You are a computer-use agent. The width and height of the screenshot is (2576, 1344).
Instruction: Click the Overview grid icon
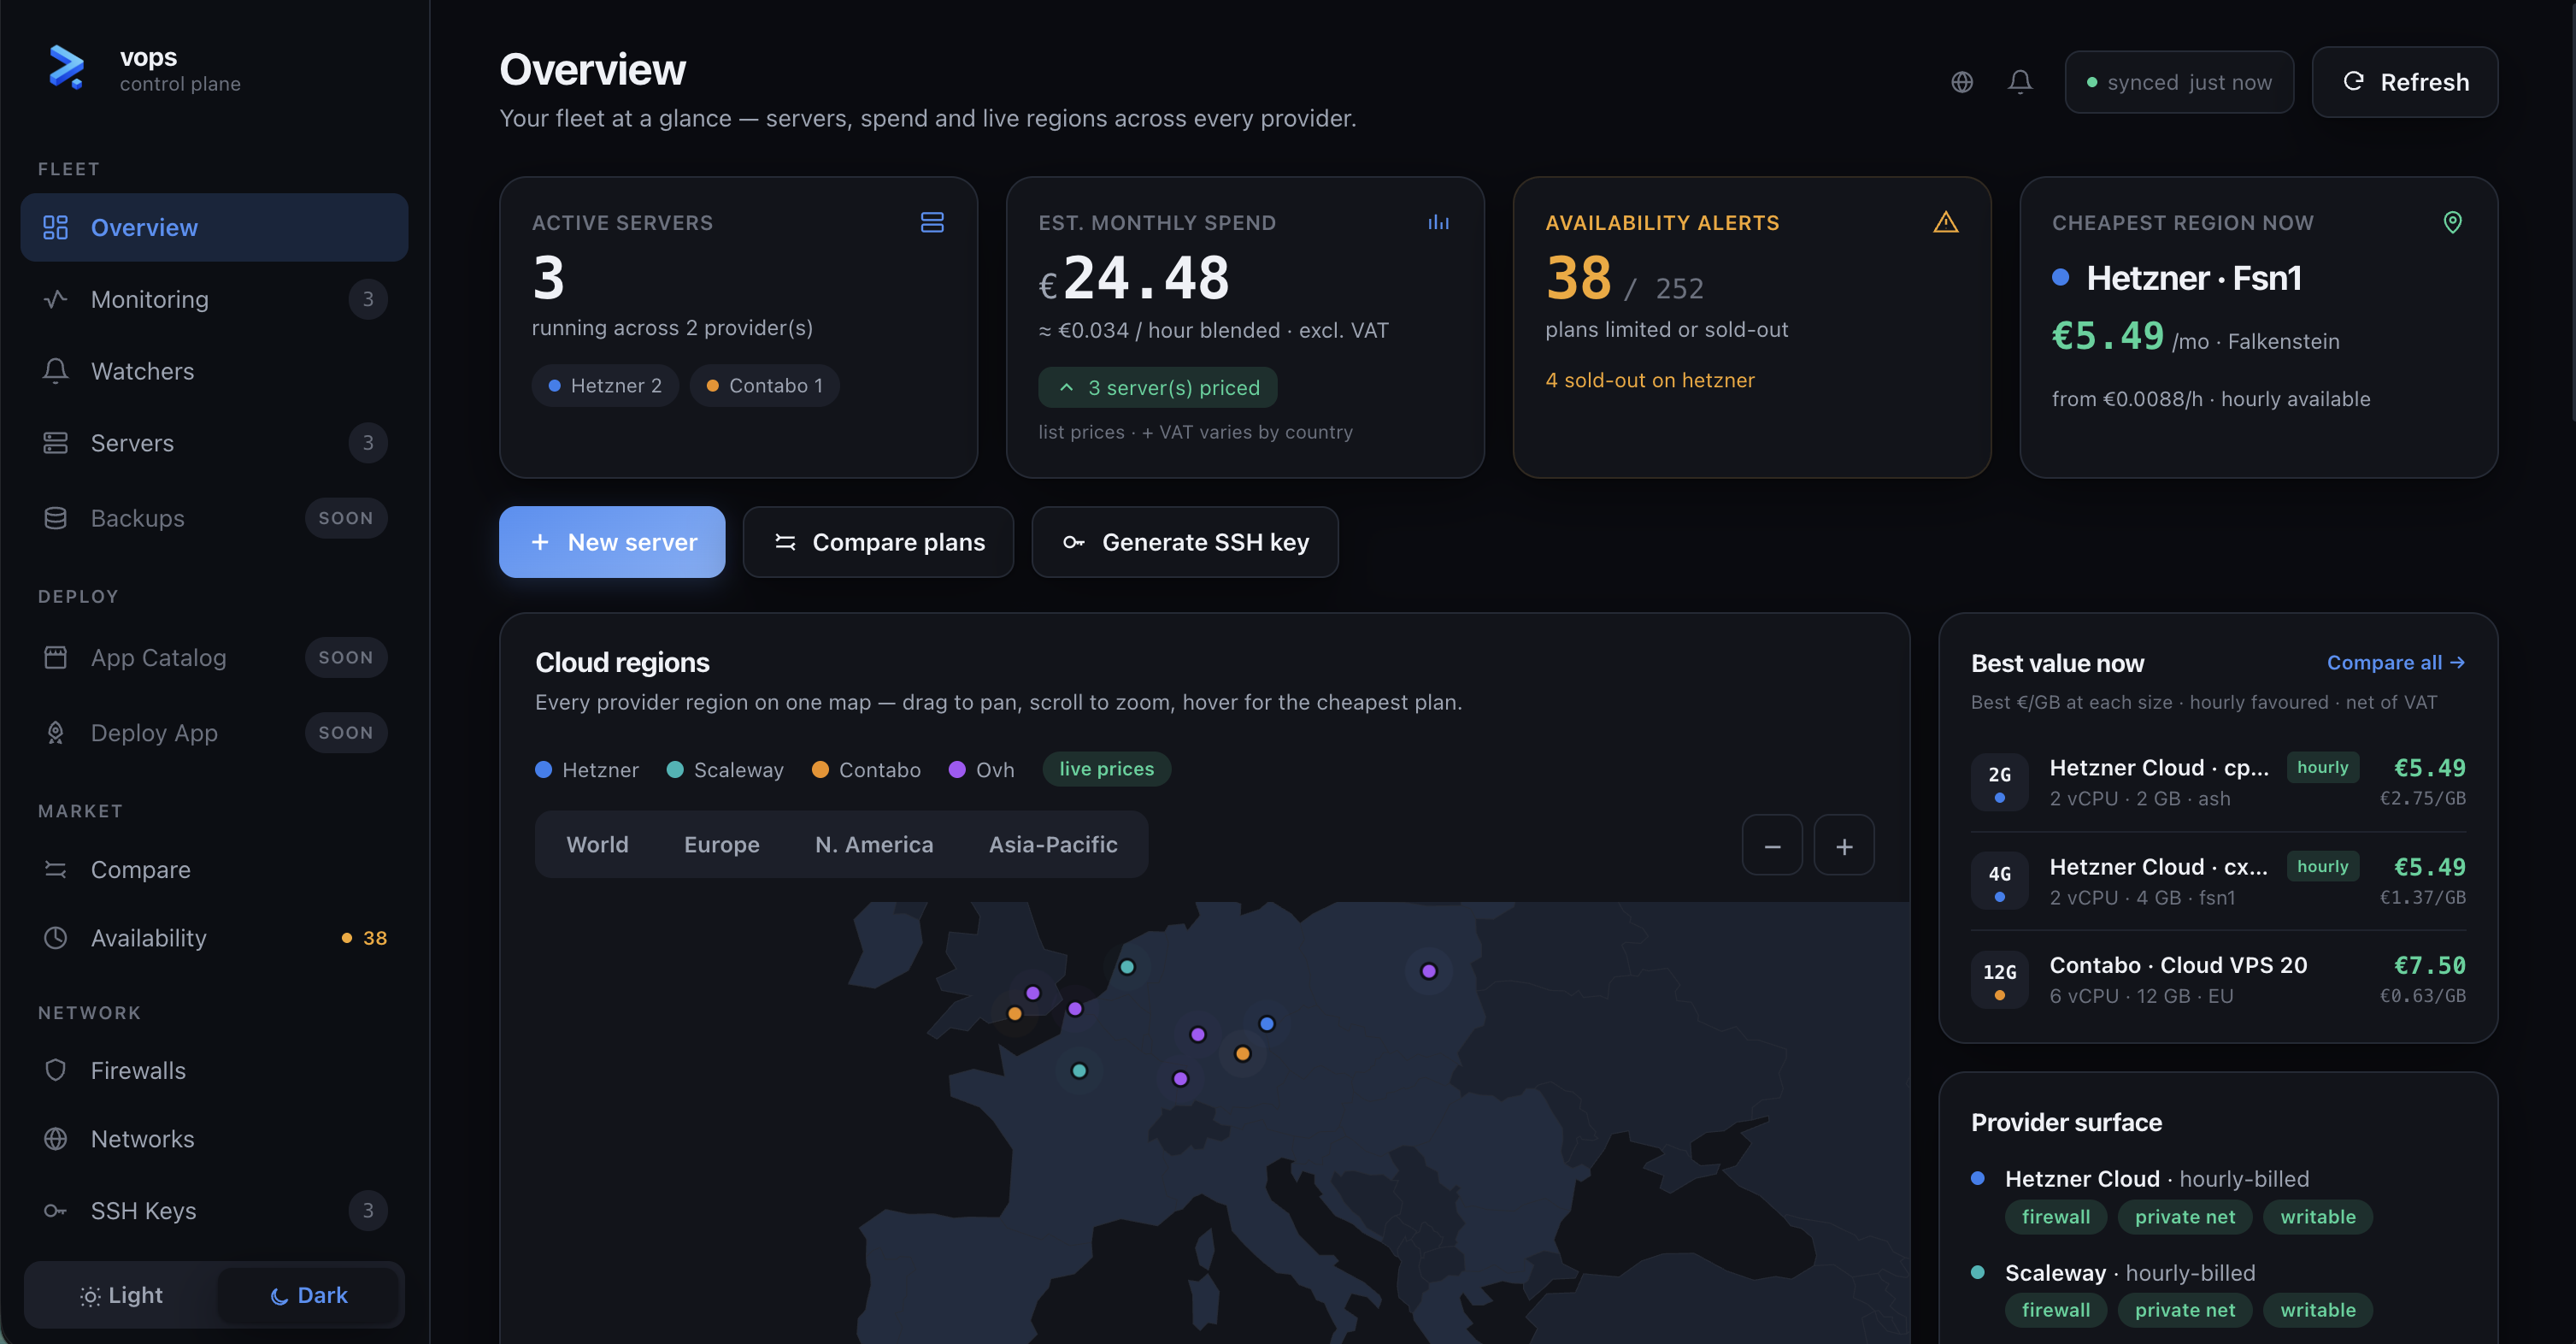coord(56,227)
